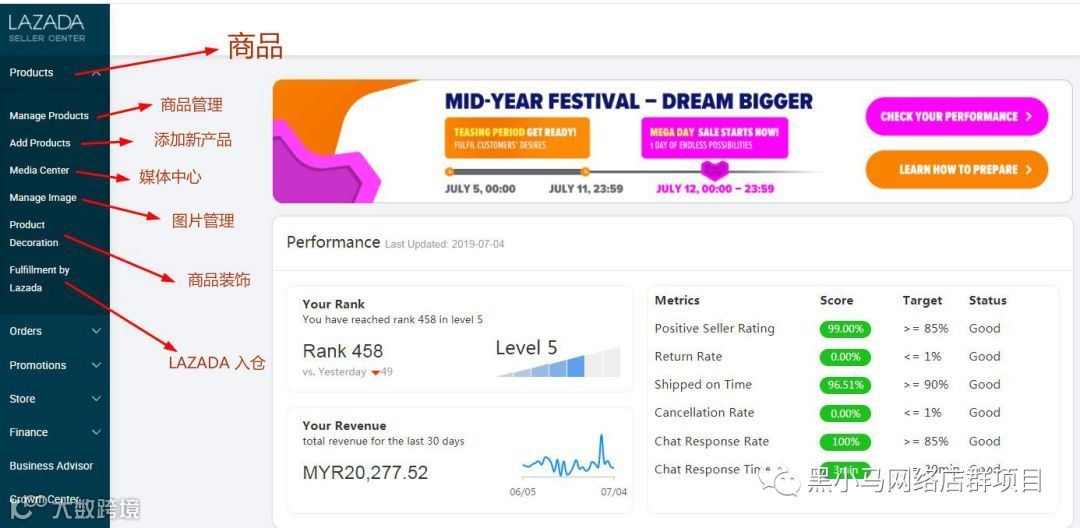Click the Your Revenue card title
The image size is (1080, 528).
coord(344,425)
